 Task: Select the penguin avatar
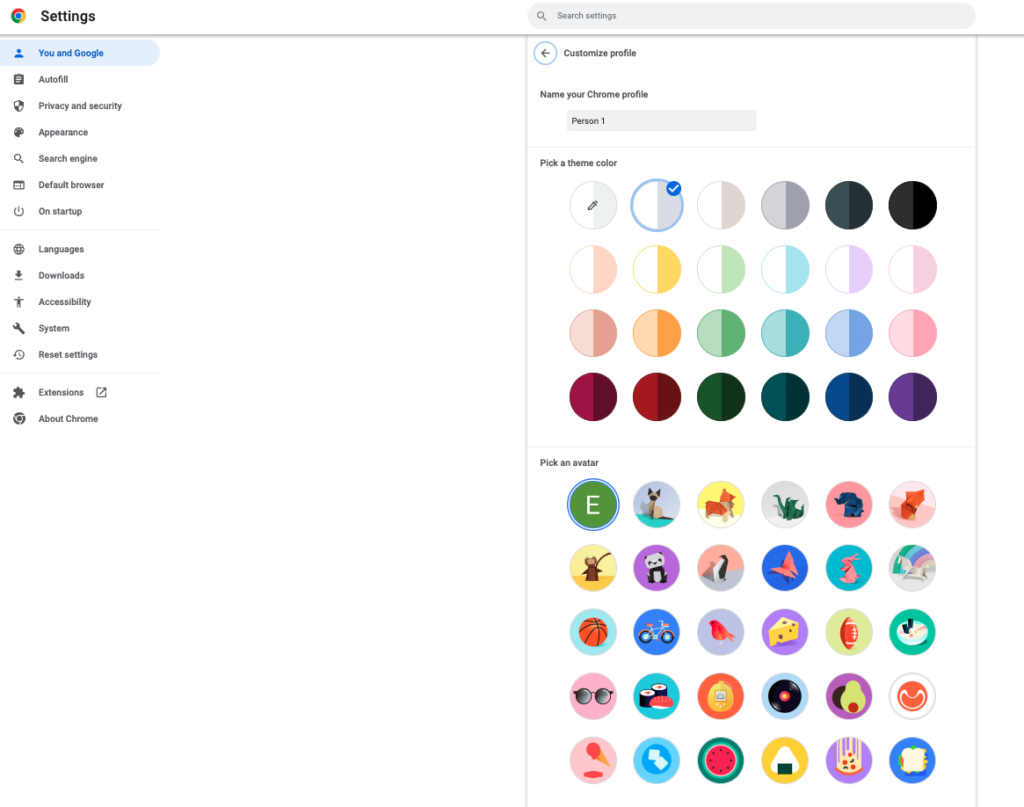(x=720, y=569)
